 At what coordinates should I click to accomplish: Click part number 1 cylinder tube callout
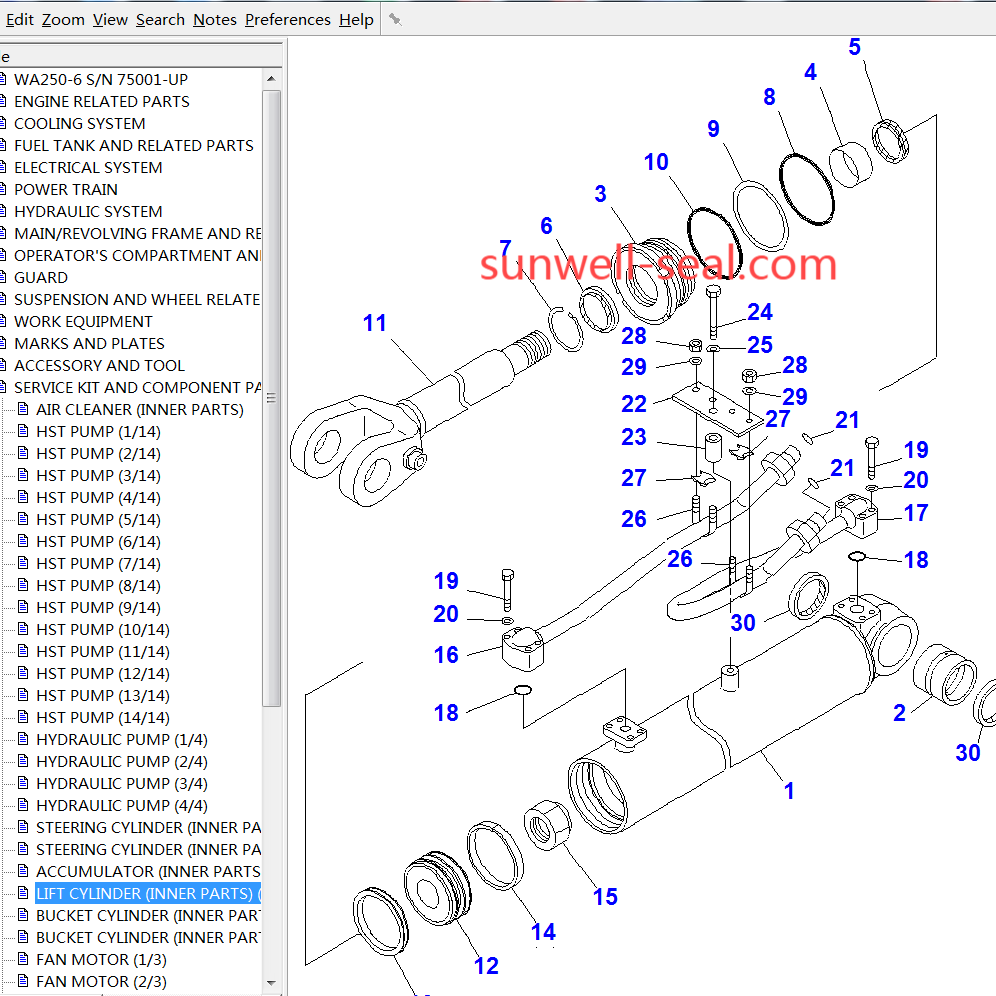coord(788,790)
